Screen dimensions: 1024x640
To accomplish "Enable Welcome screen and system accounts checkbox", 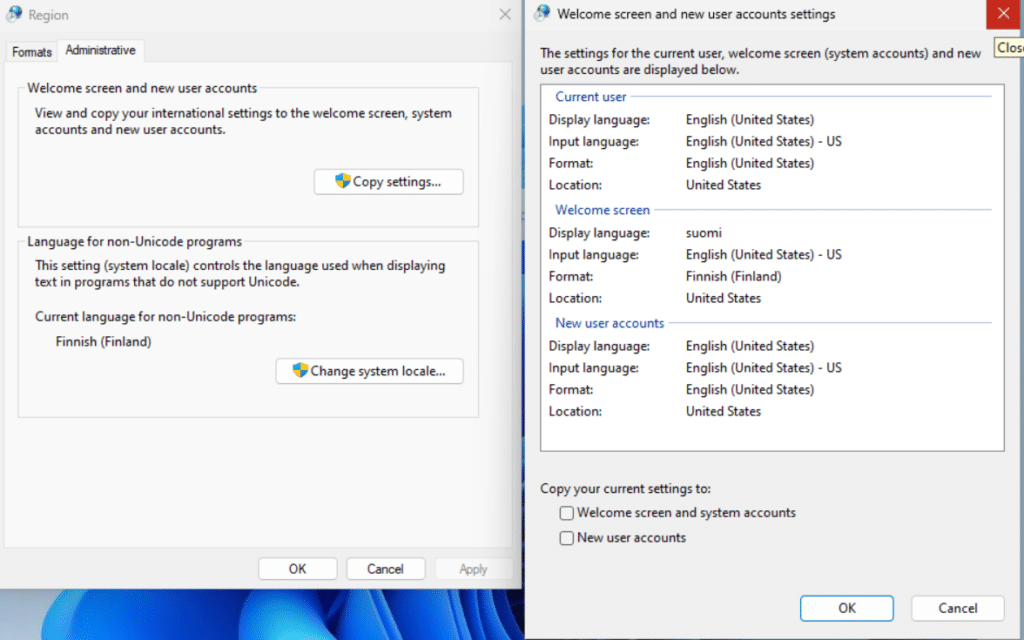I will click(x=566, y=513).
